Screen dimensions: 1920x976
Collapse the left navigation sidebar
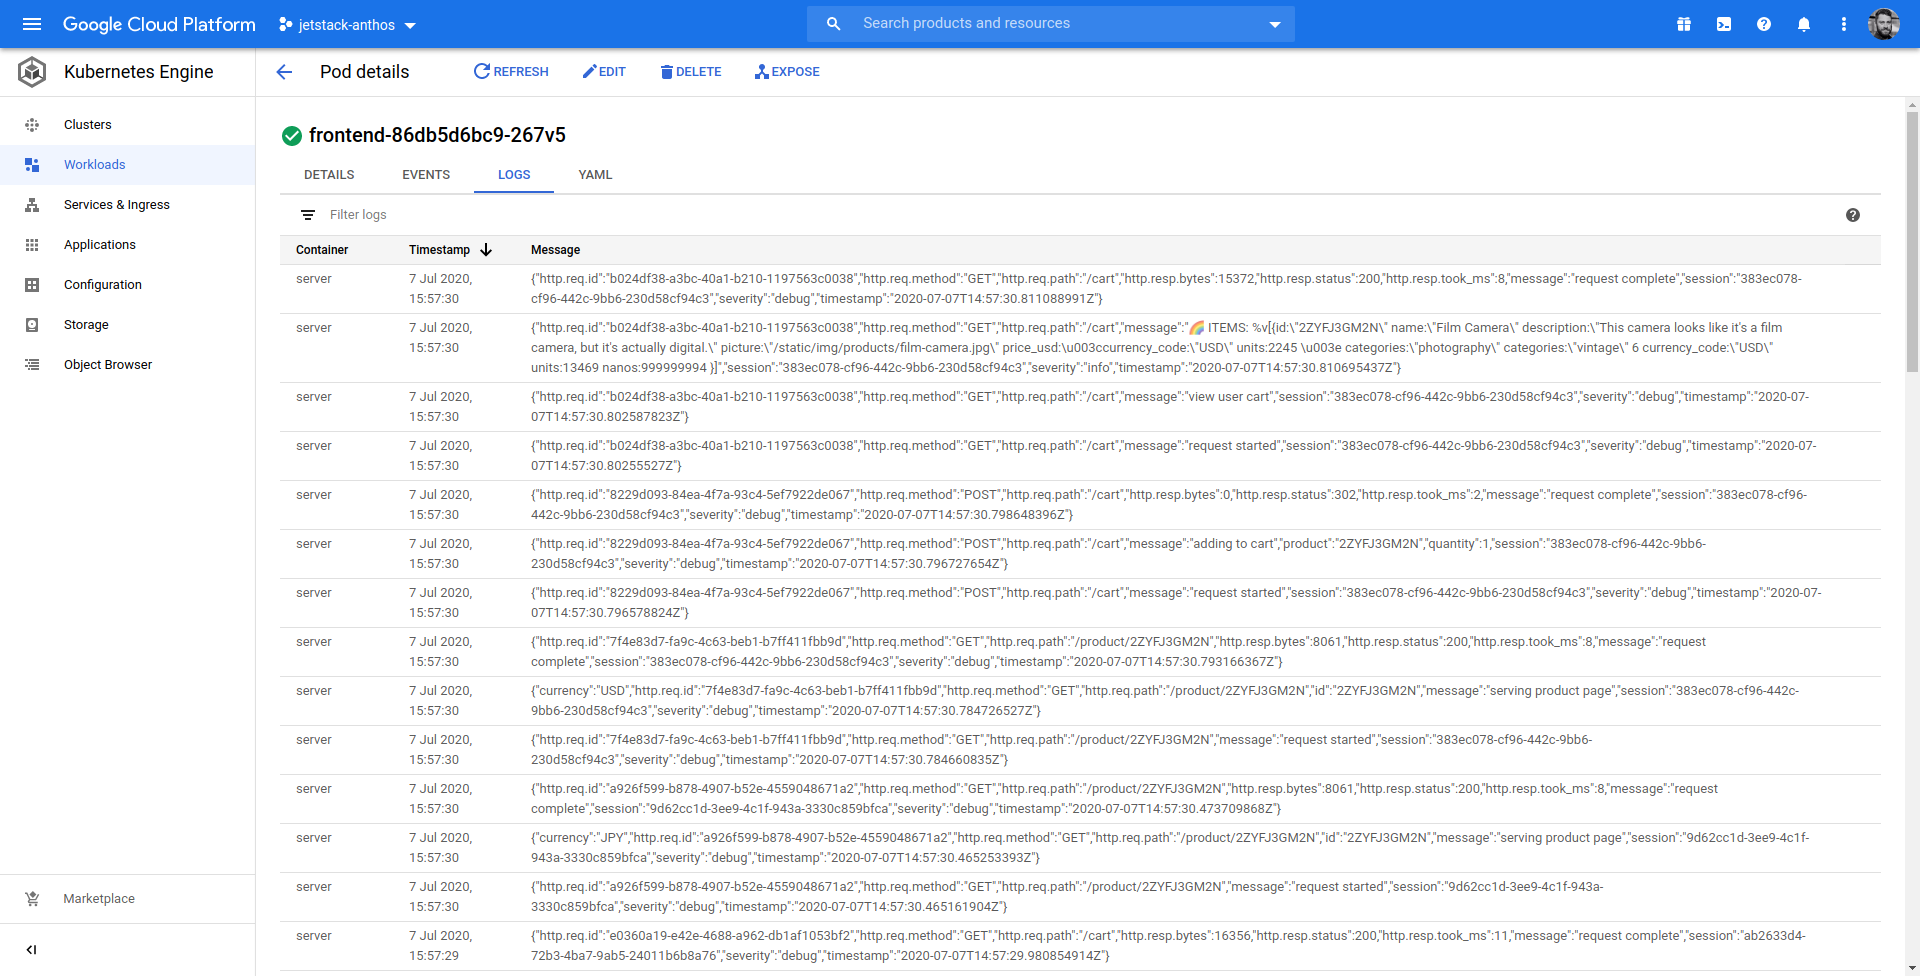tap(31, 949)
